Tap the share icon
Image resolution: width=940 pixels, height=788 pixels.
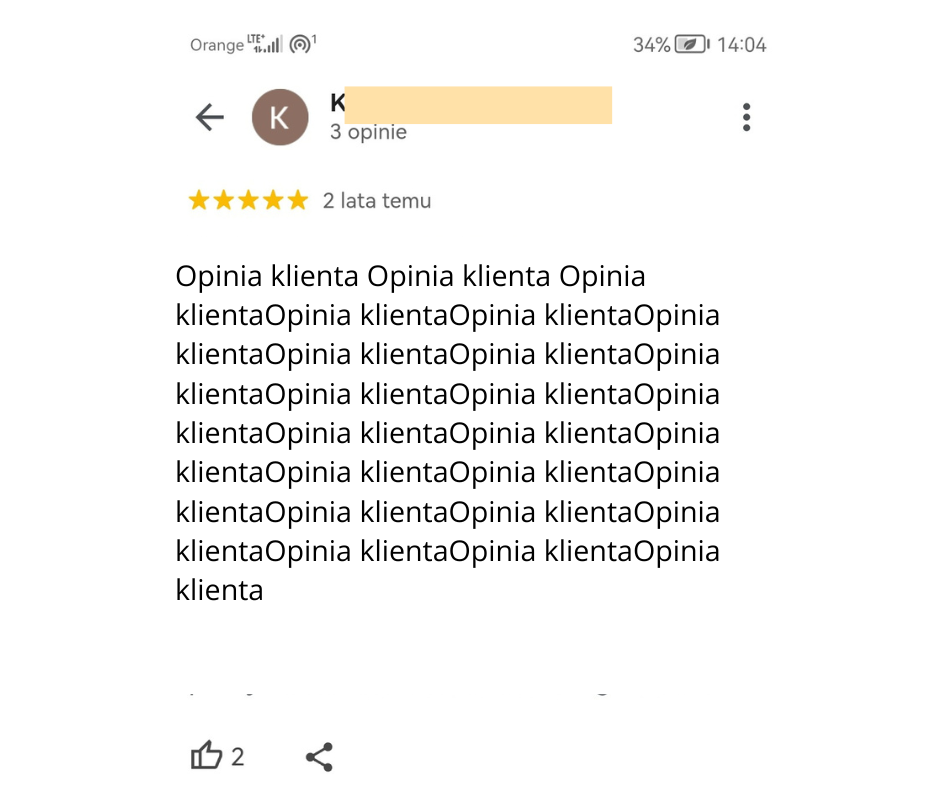319,757
